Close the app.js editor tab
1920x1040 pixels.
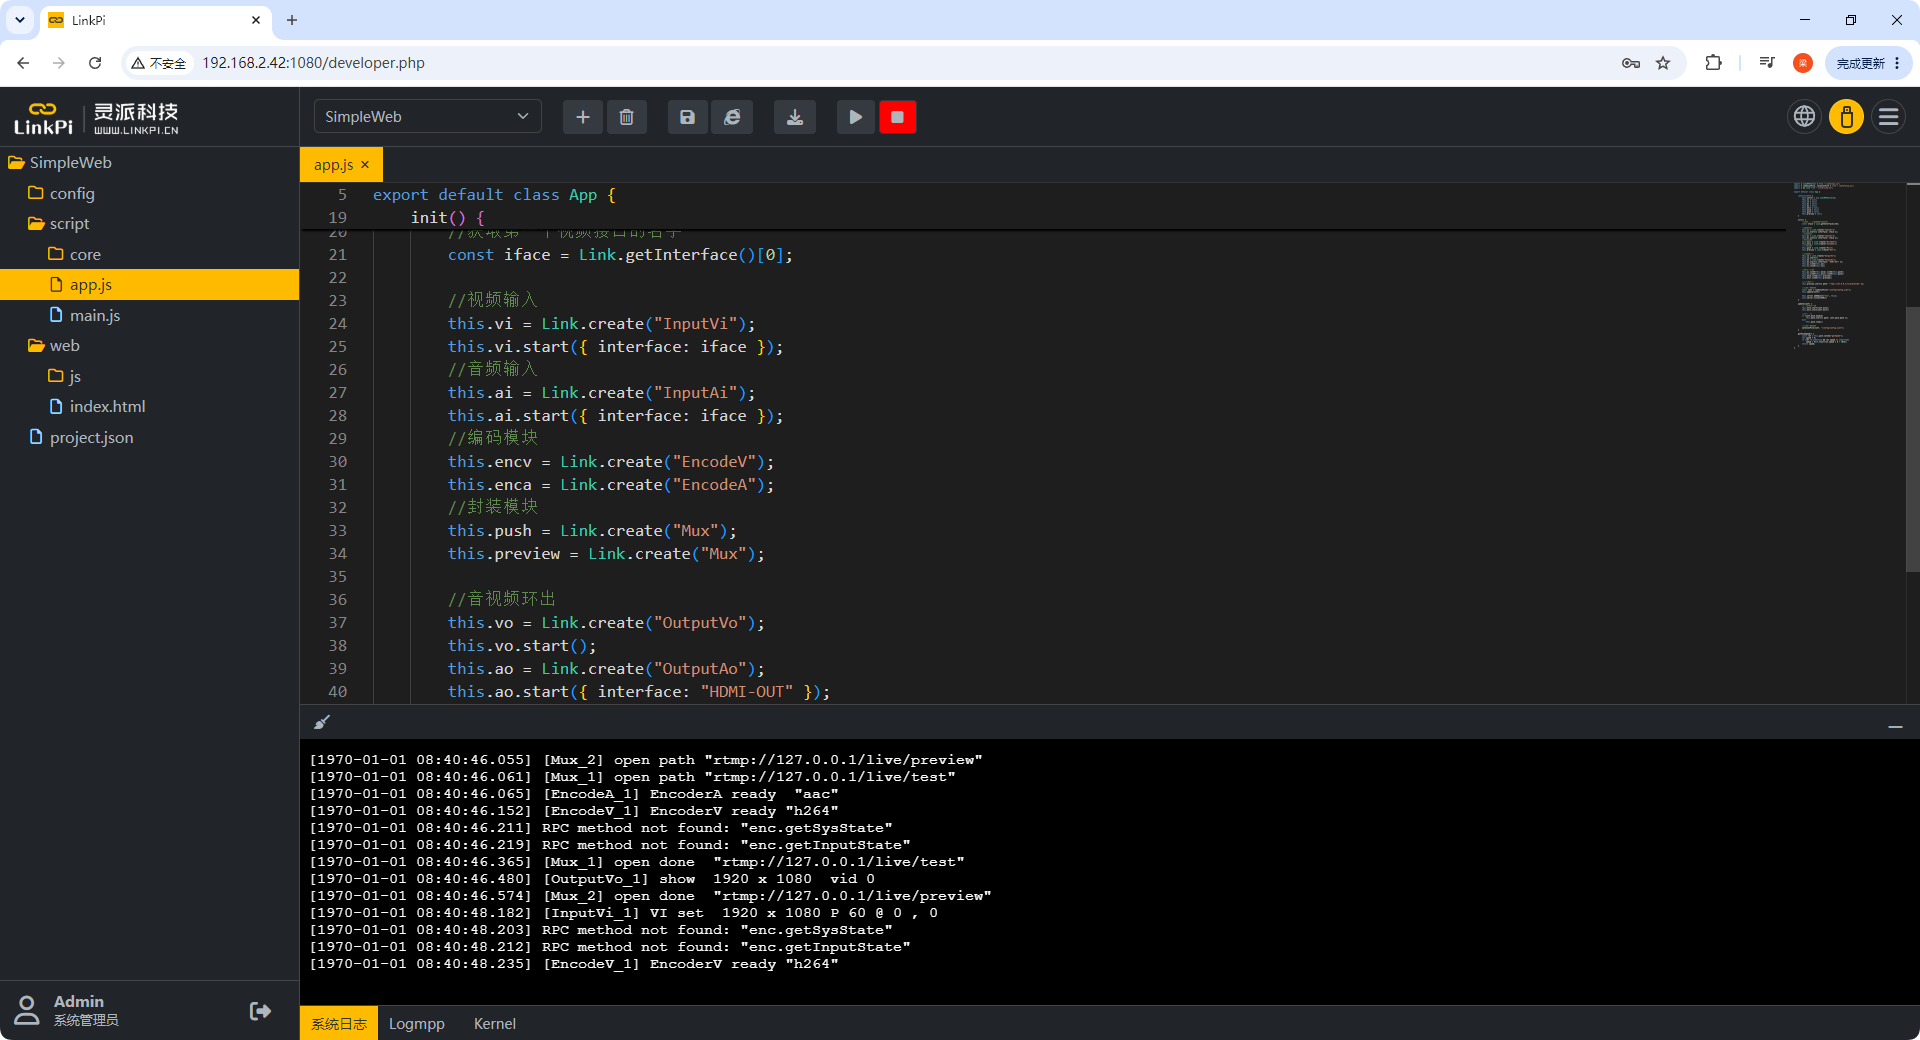point(365,165)
